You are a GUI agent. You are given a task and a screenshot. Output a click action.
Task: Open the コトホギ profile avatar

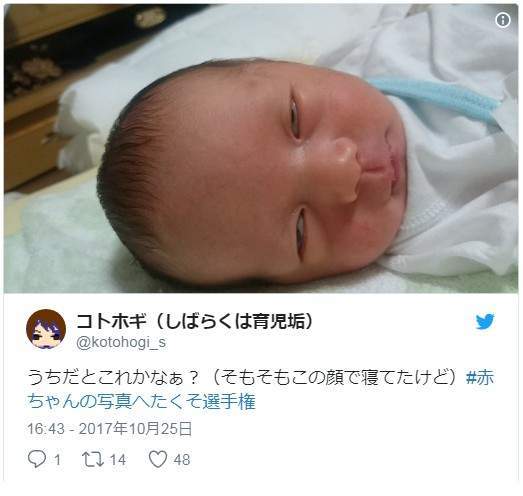click(x=46, y=329)
